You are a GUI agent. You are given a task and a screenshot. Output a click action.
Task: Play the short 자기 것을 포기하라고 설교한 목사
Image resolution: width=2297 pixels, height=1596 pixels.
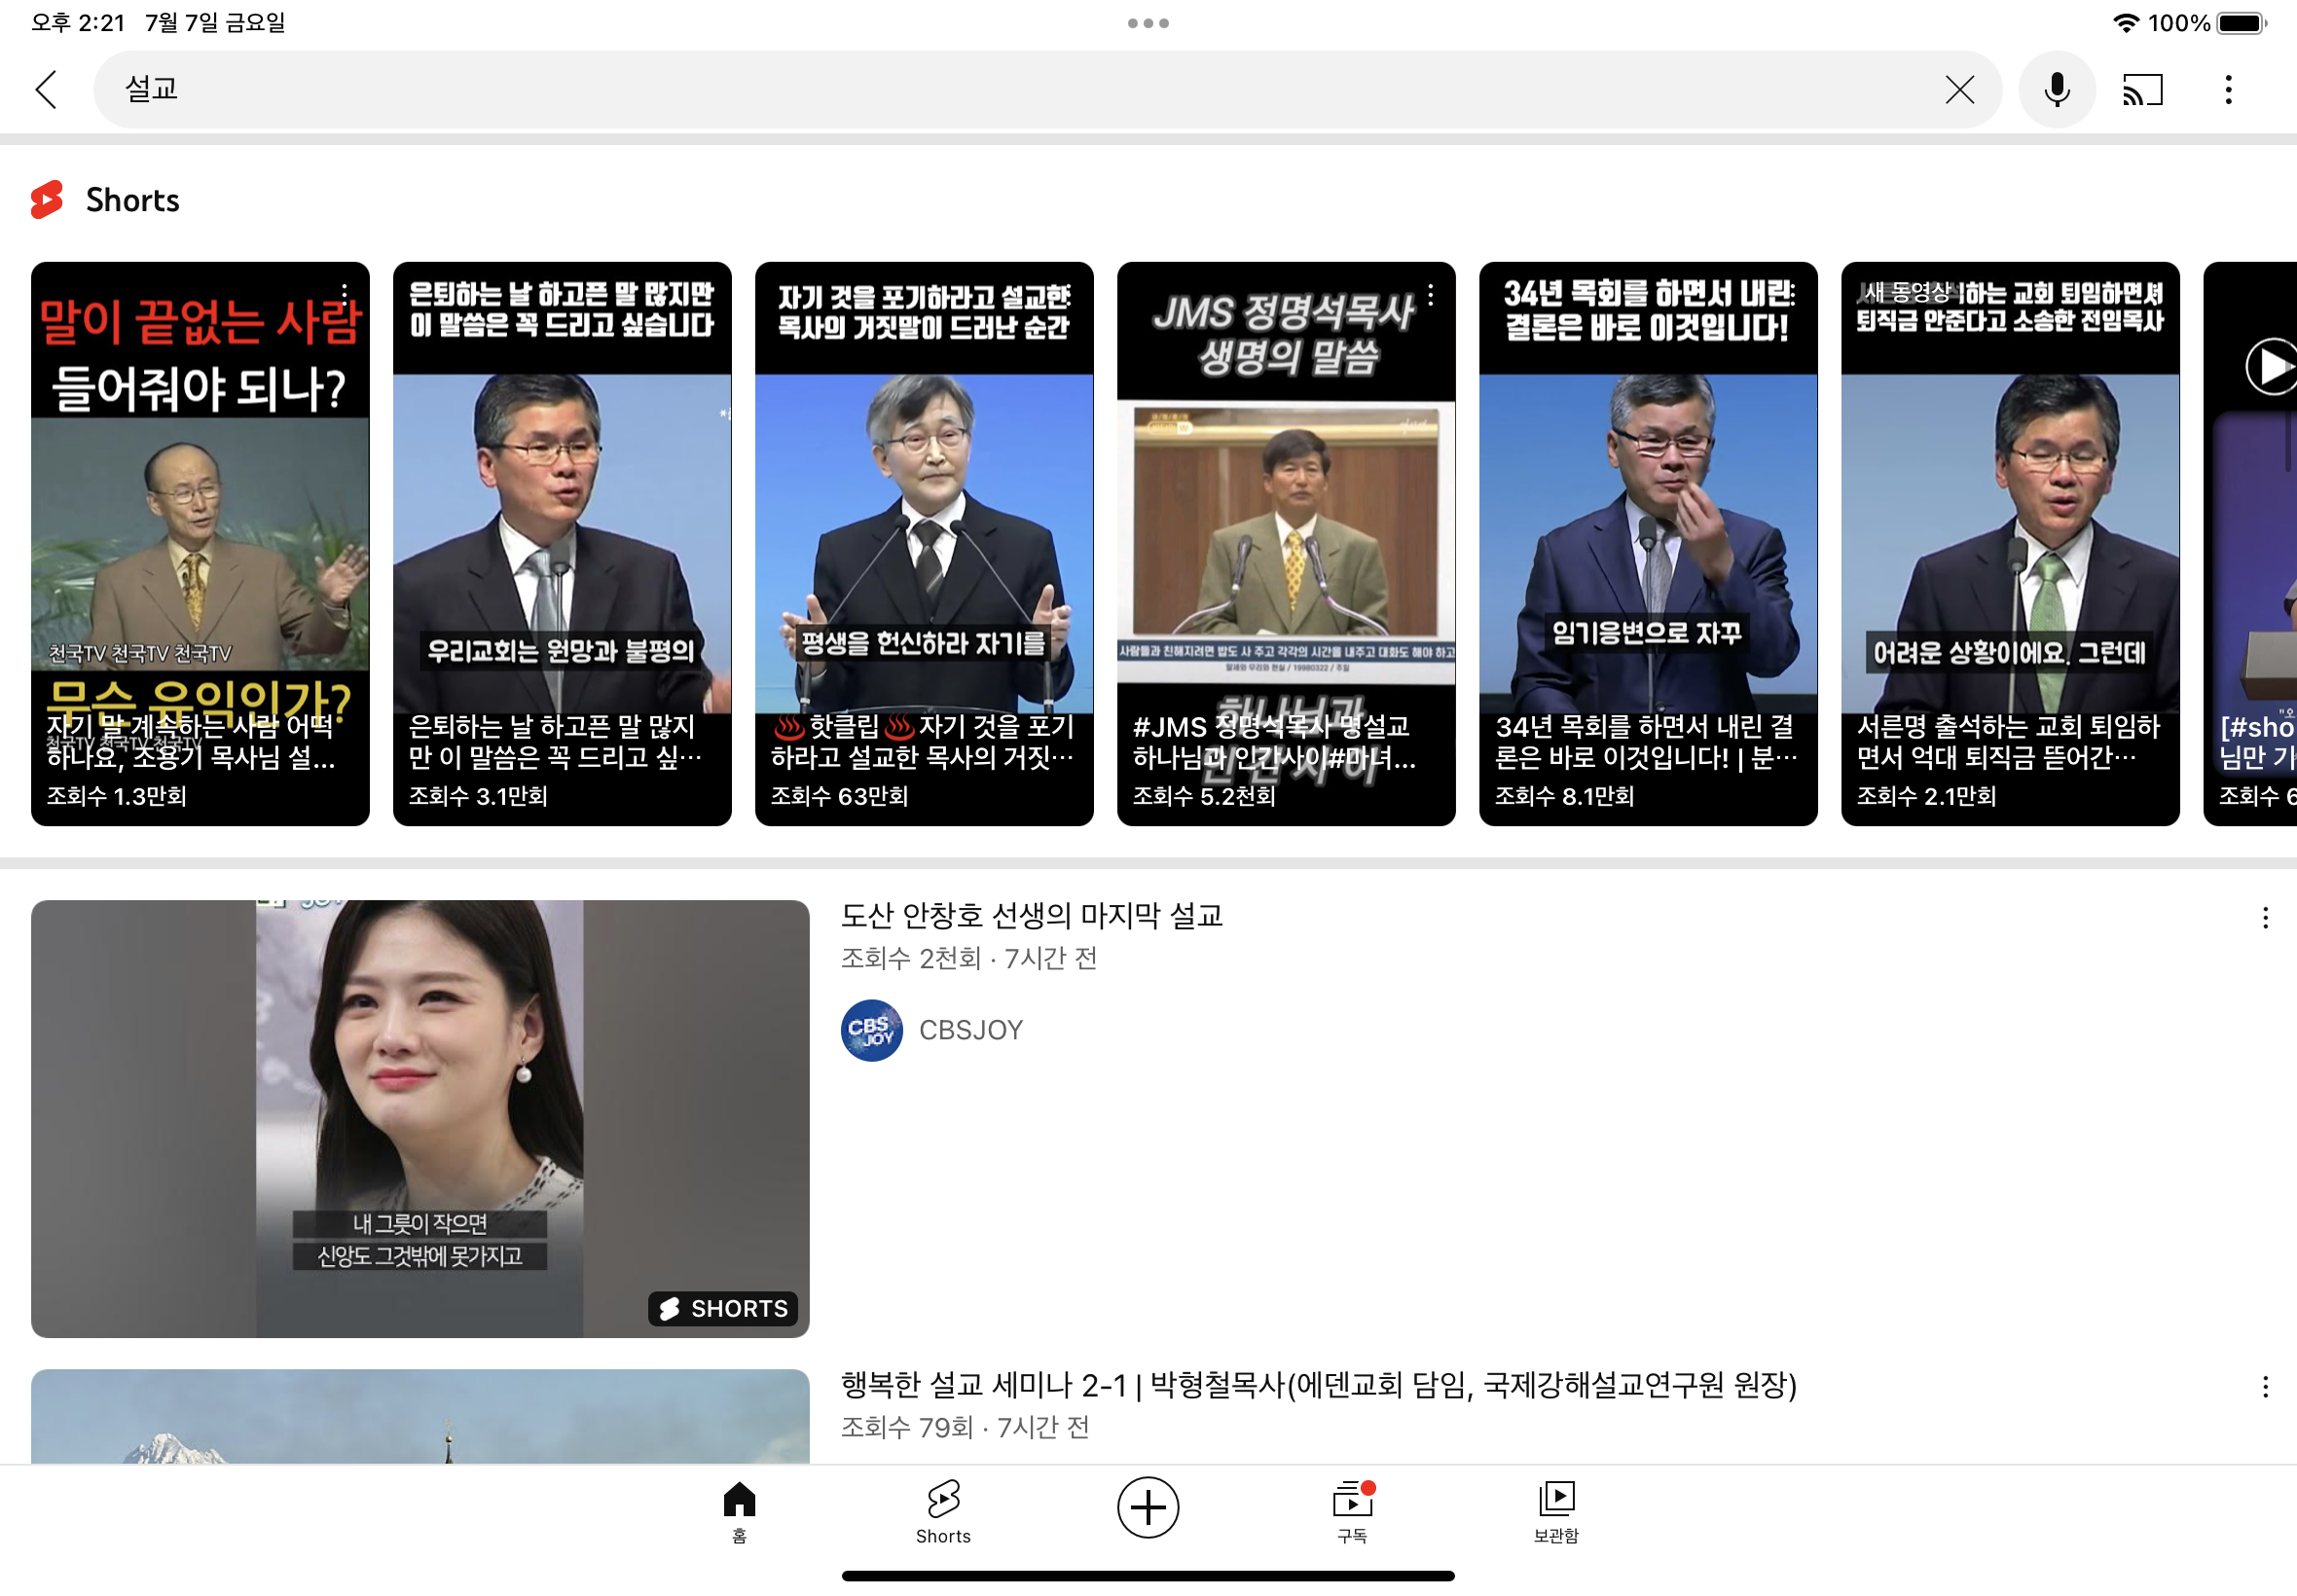[x=924, y=543]
